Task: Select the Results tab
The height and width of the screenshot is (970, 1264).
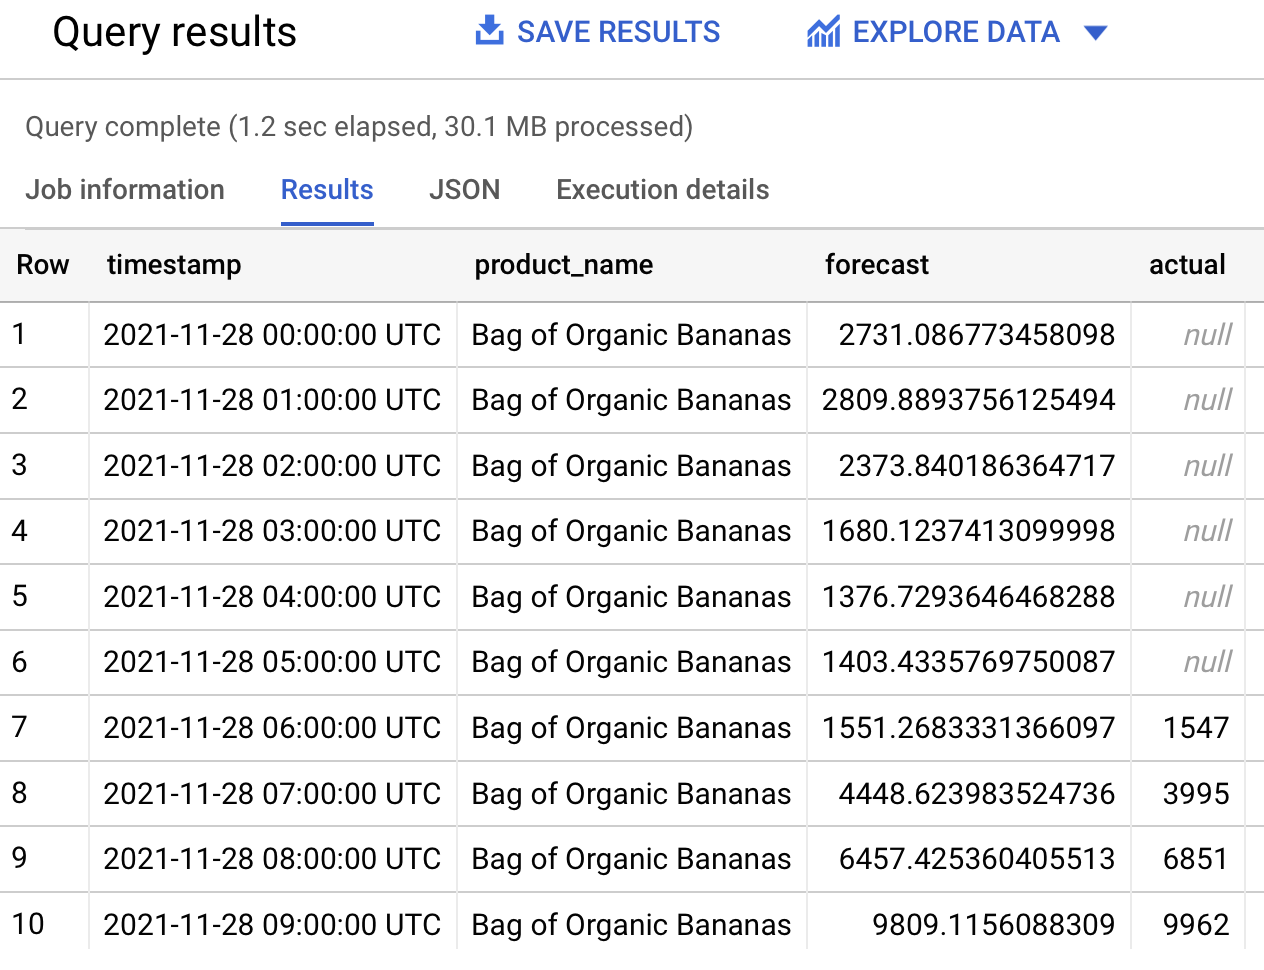Action: point(326,189)
